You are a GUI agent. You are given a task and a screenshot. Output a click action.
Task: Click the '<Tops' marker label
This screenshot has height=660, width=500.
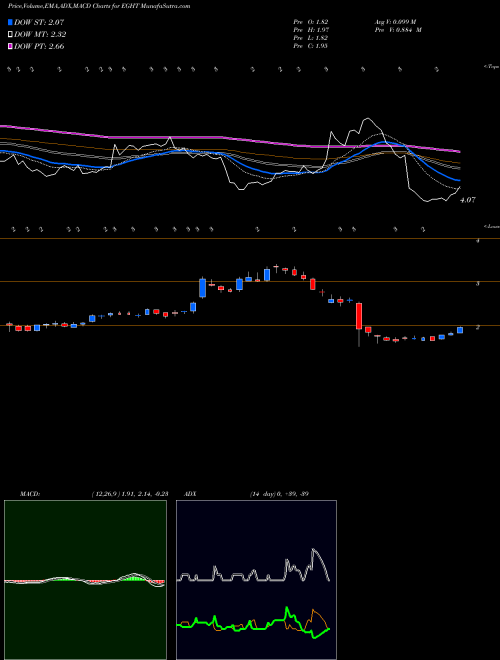491,67
